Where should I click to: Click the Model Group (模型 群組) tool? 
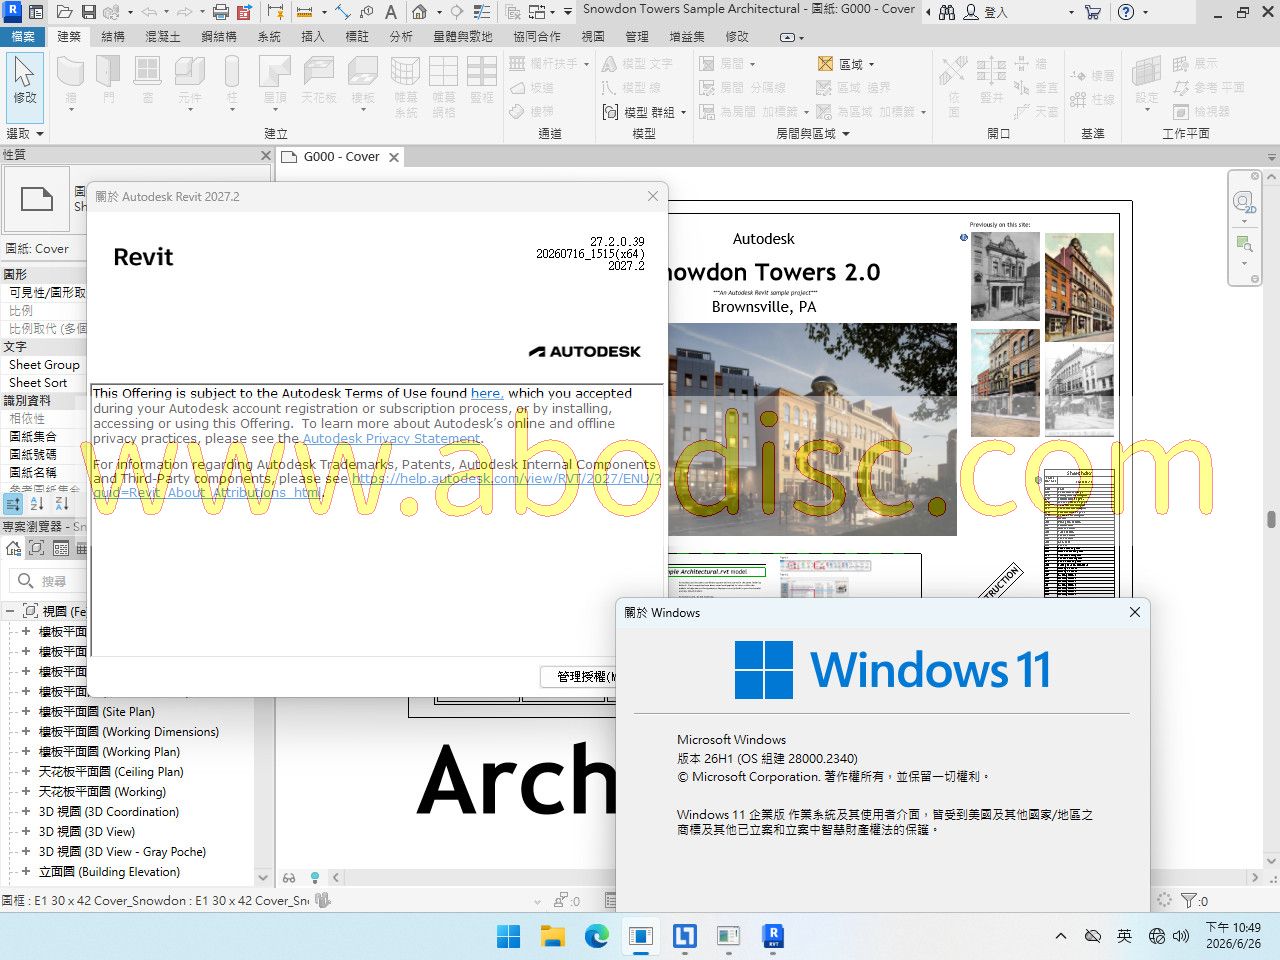[639, 112]
